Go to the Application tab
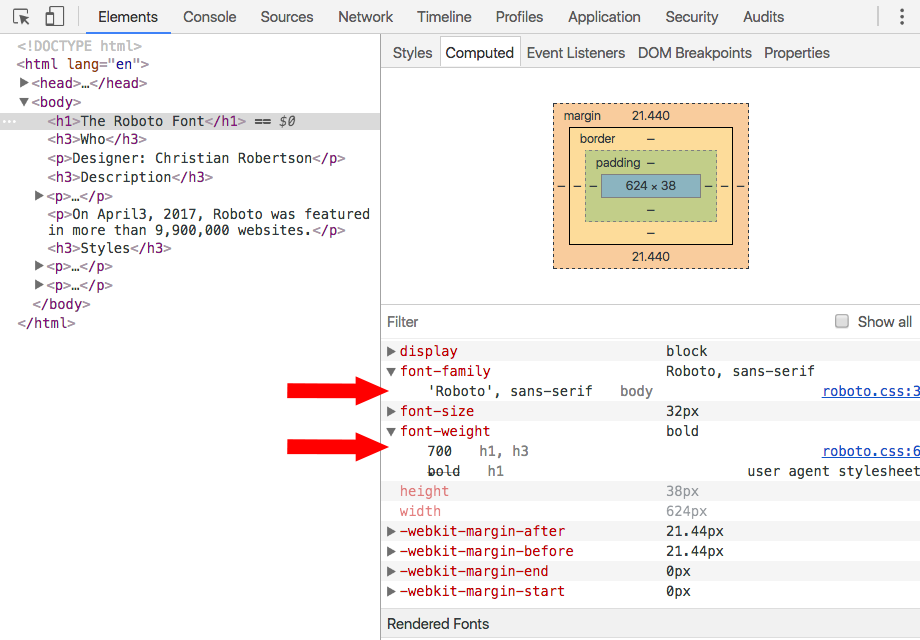920x640 pixels. (604, 17)
